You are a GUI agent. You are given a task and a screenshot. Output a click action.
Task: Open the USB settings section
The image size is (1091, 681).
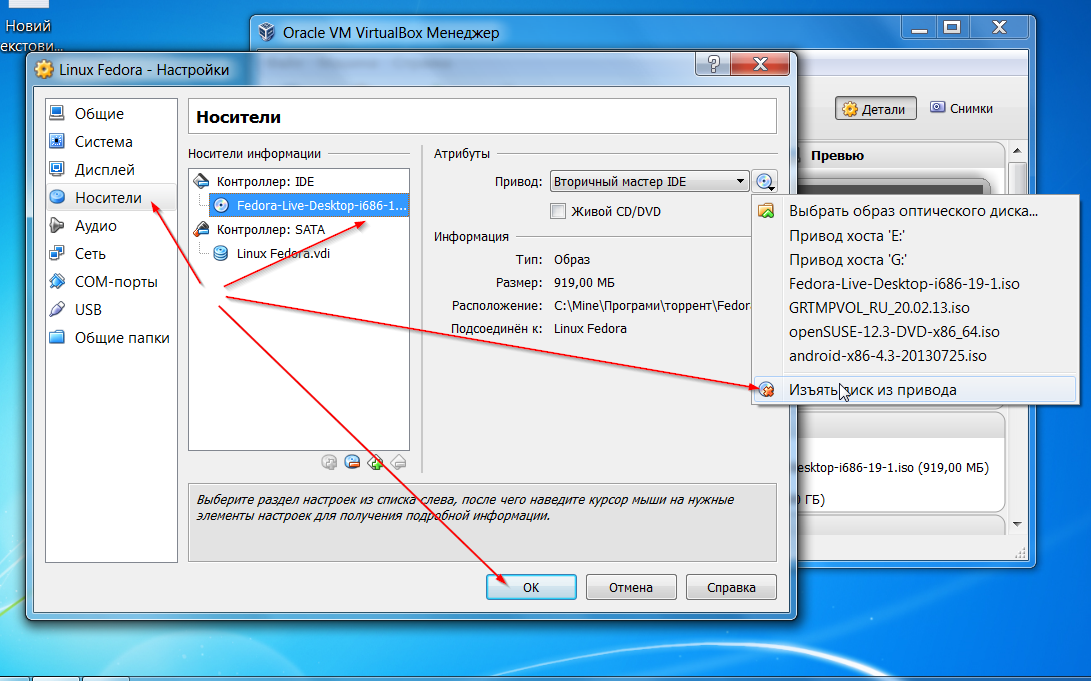(x=88, y=310)
